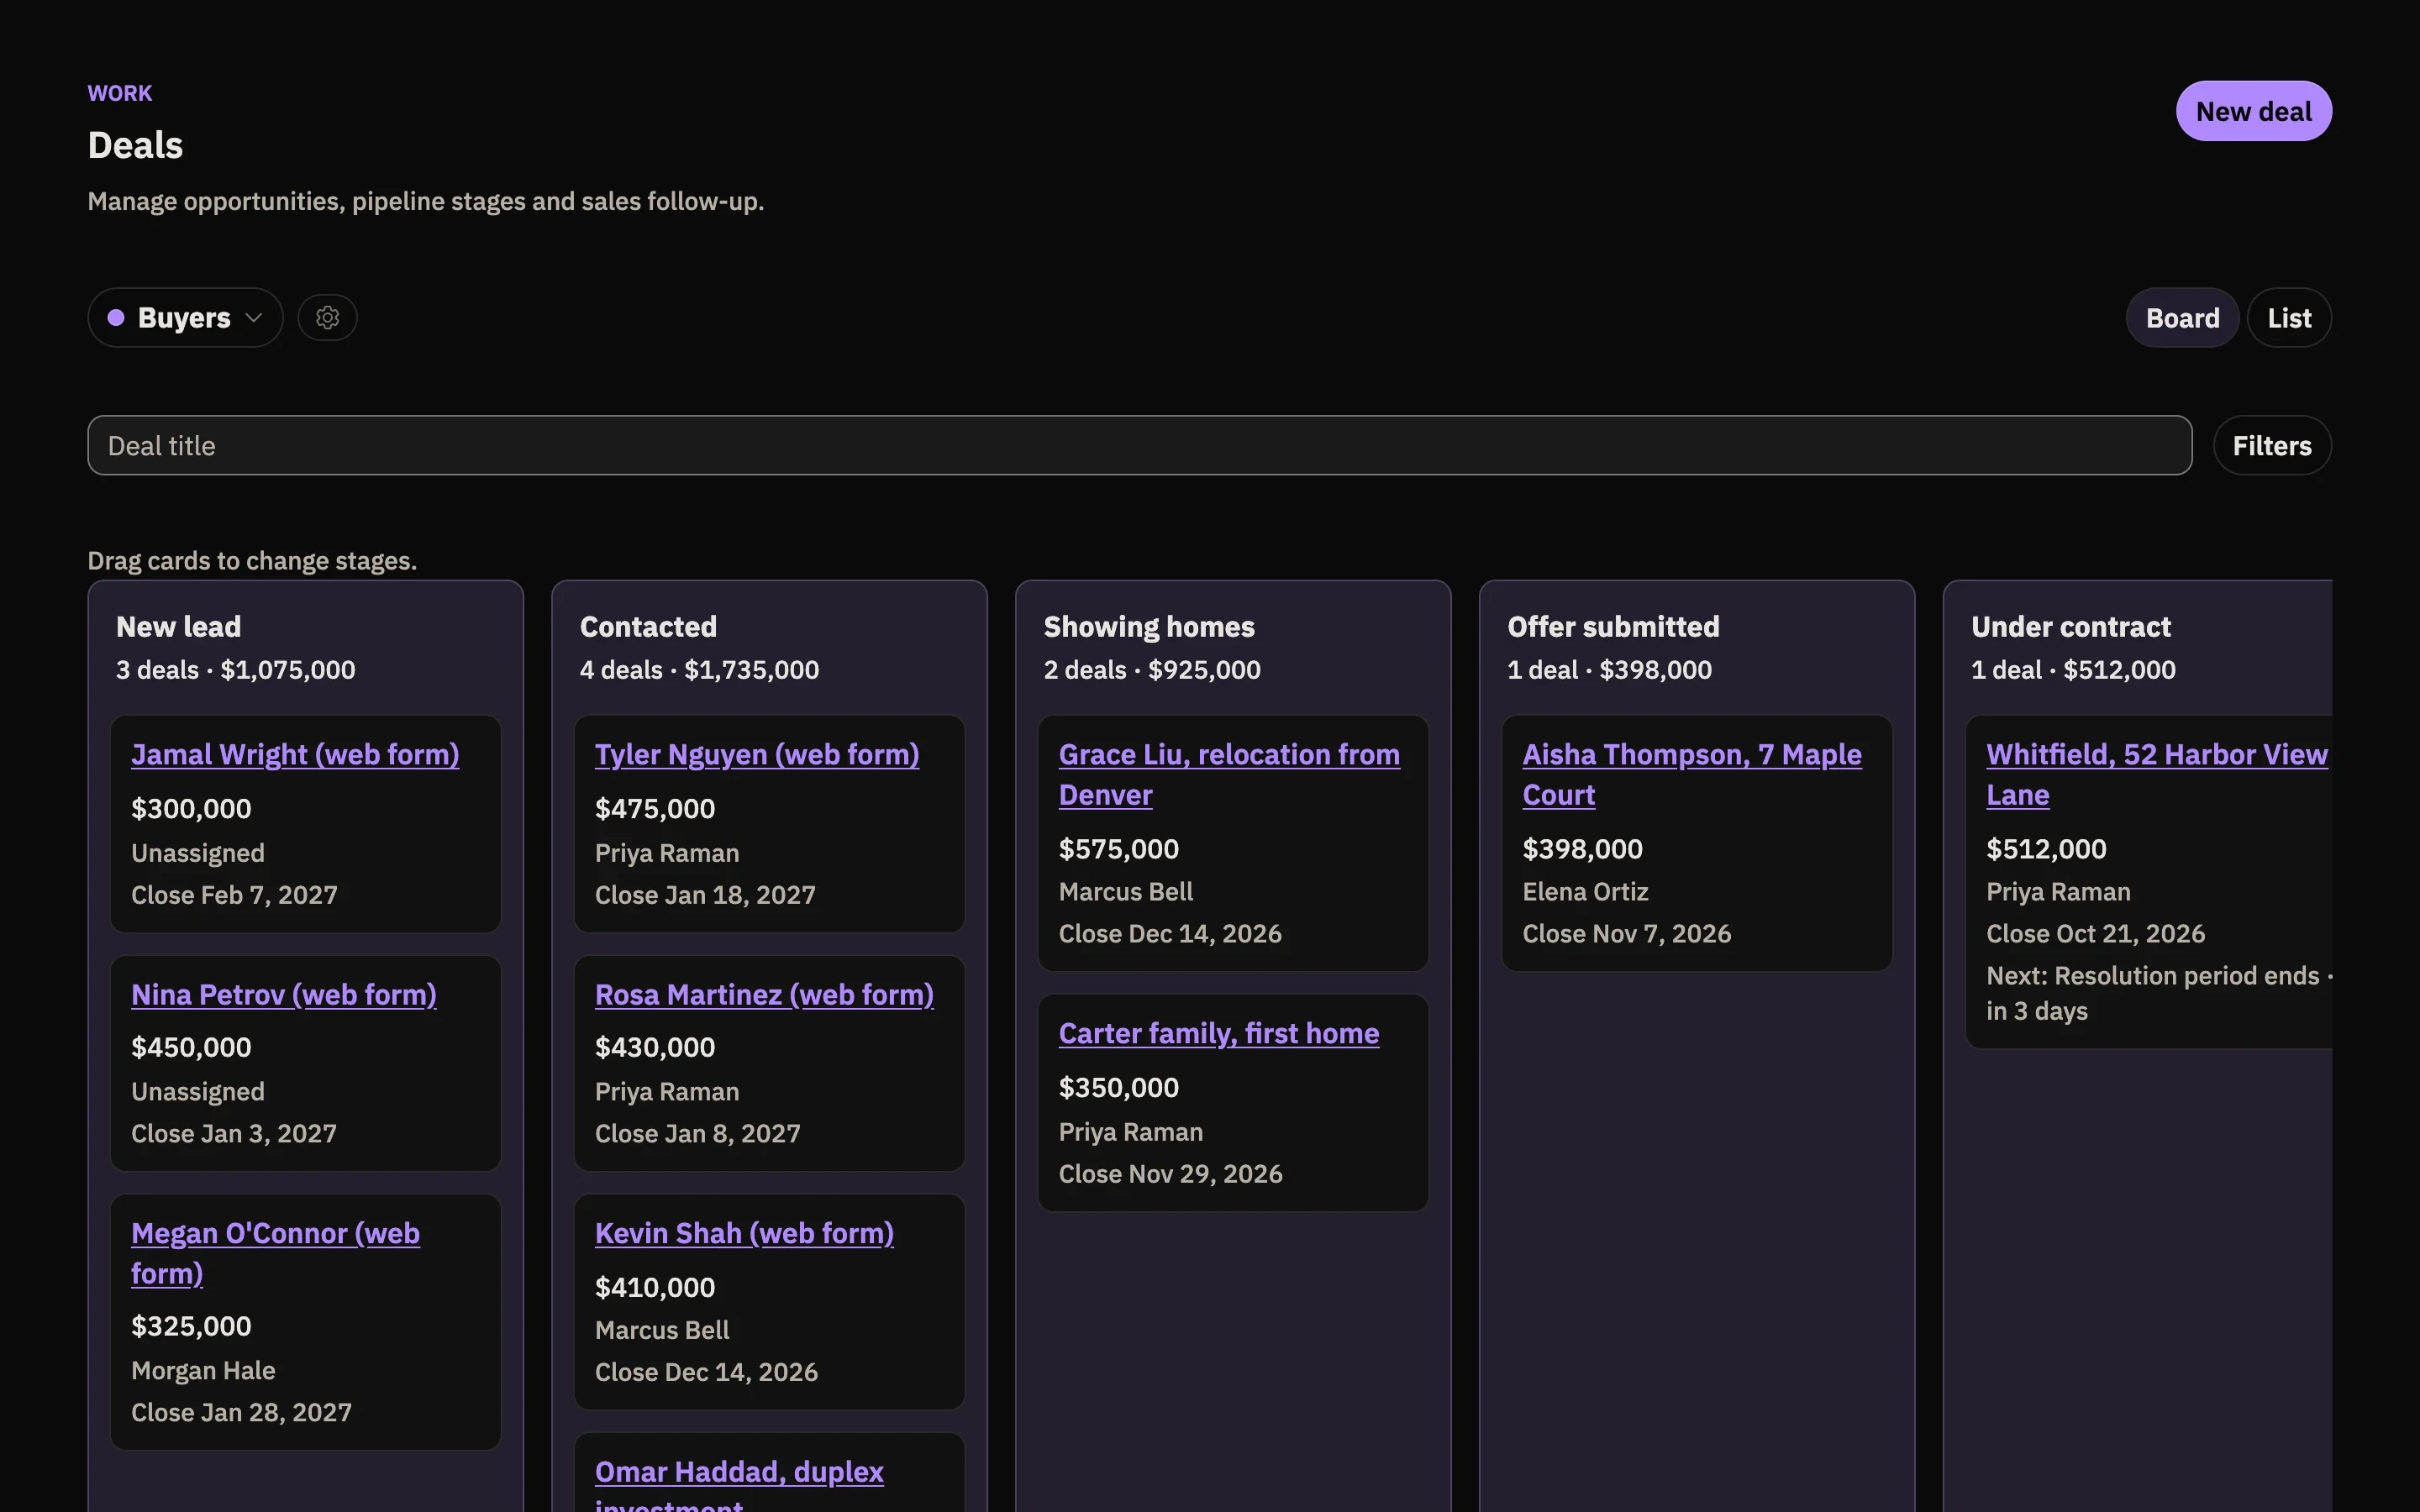Click the 3 deals · $1,075,000 summary
Viewport: 2420px width, 1512px height.
(x=236, y=670)
